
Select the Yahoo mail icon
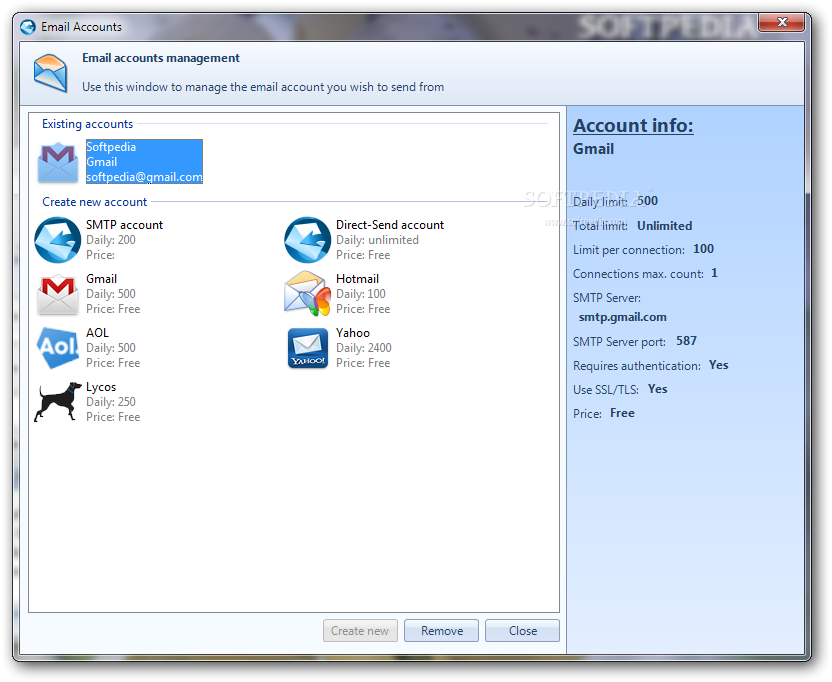[308, 348]
